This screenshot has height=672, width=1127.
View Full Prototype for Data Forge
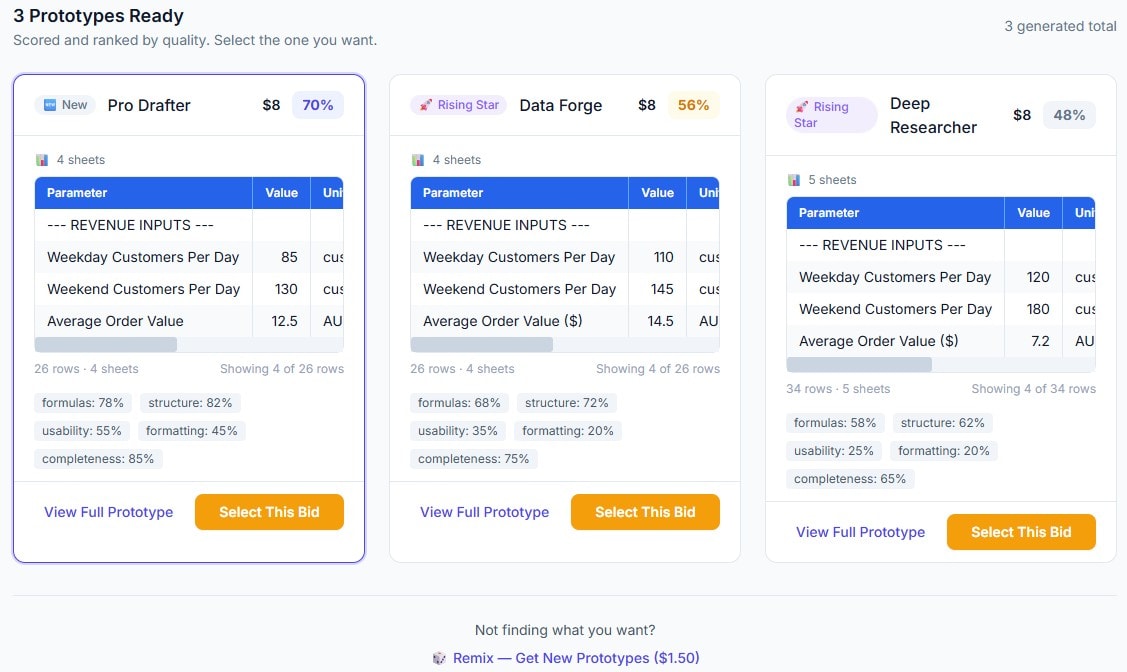(484, 512)
